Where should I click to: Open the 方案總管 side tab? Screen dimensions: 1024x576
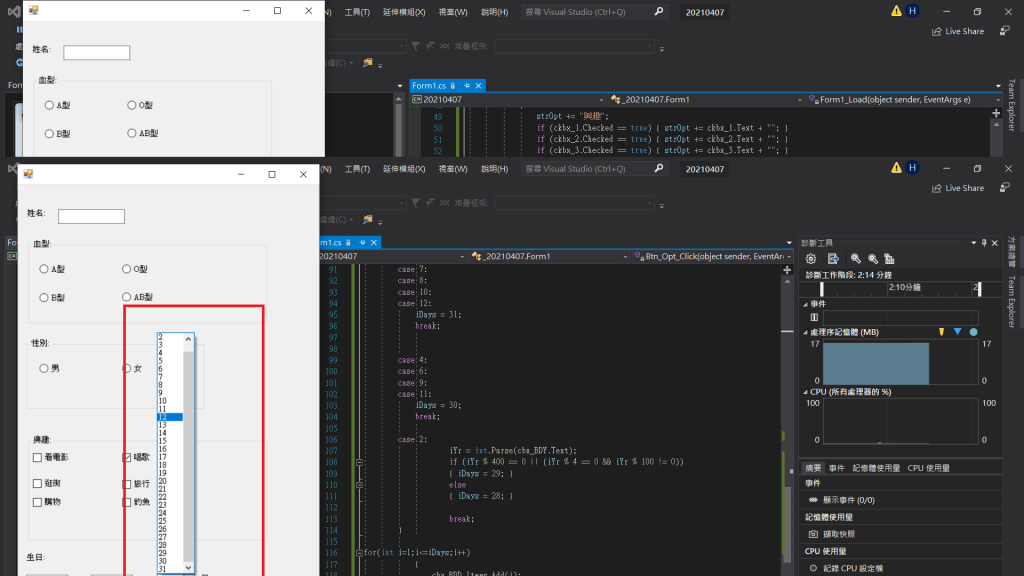(1012, 252)
